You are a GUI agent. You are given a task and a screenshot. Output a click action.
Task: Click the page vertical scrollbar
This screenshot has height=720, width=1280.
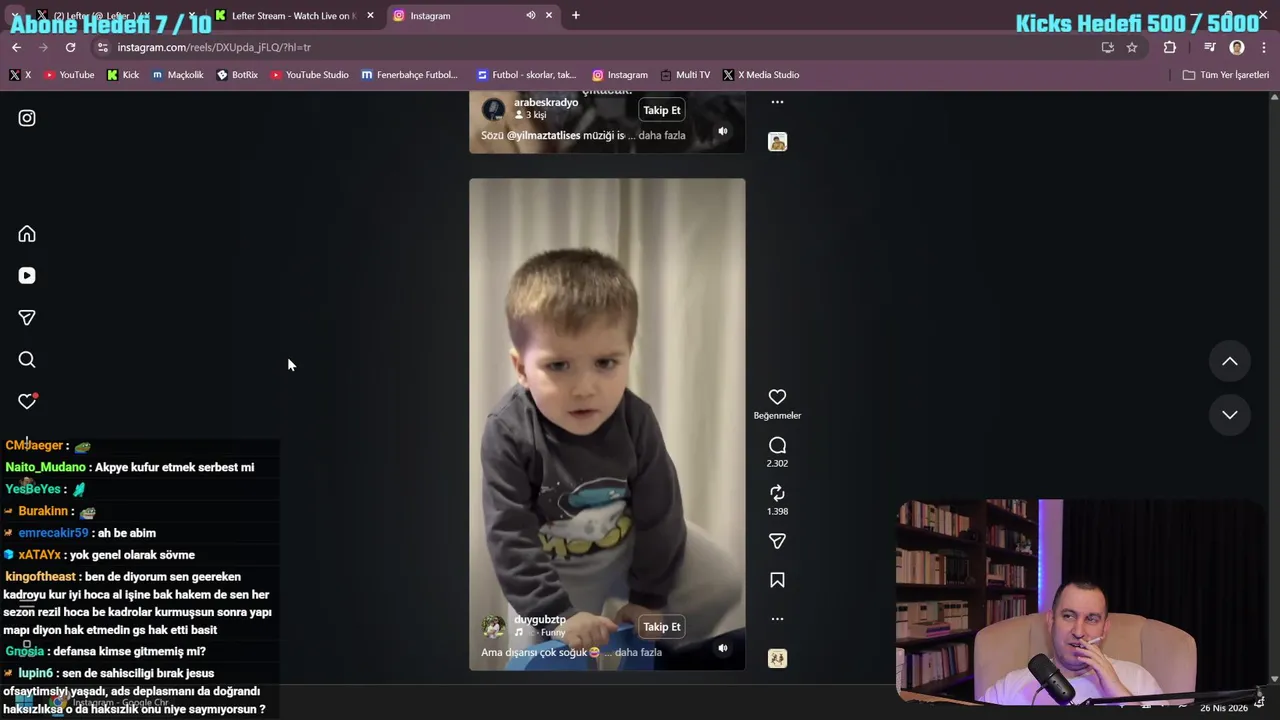click(1274, 388)
